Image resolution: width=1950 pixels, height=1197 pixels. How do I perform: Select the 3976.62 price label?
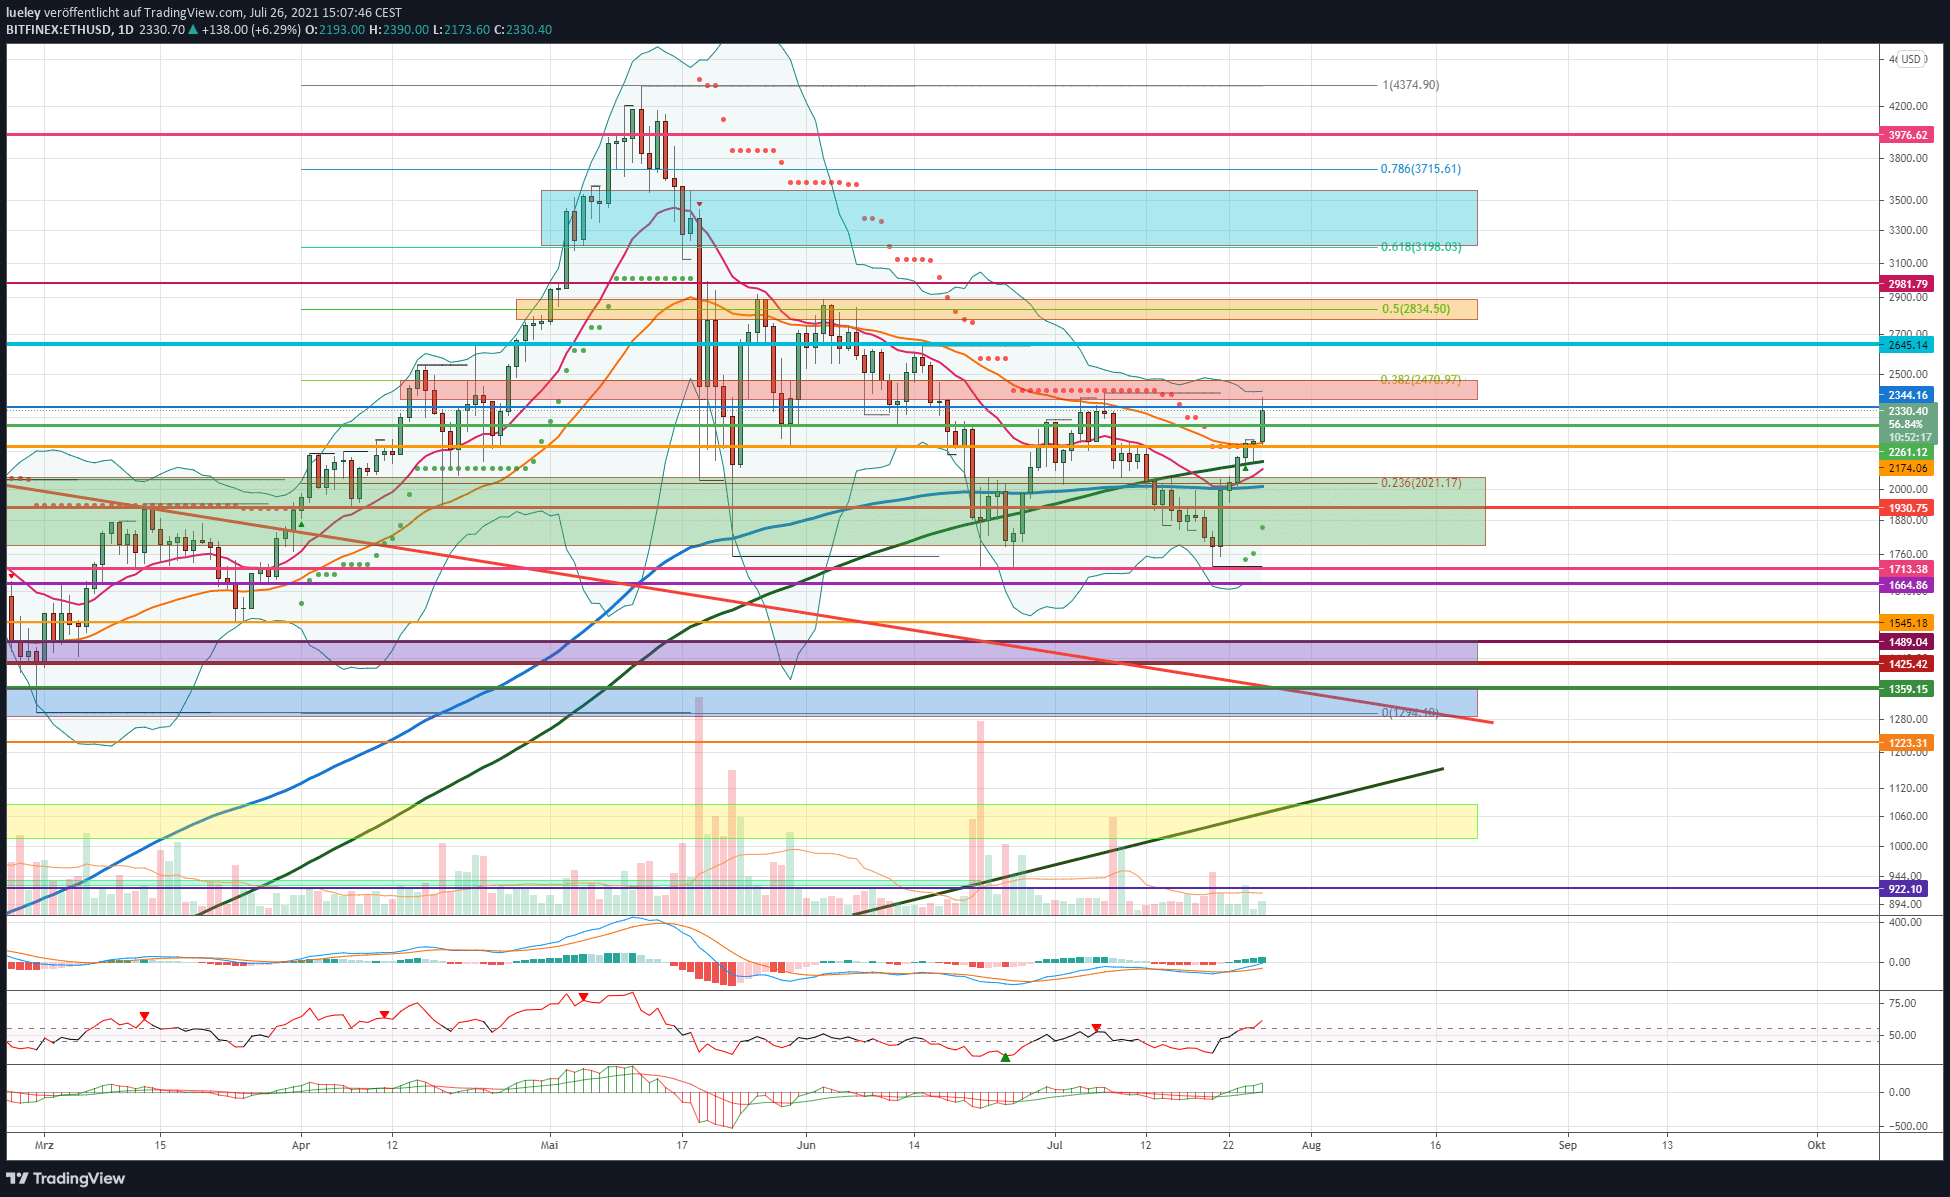(1907, 135)
